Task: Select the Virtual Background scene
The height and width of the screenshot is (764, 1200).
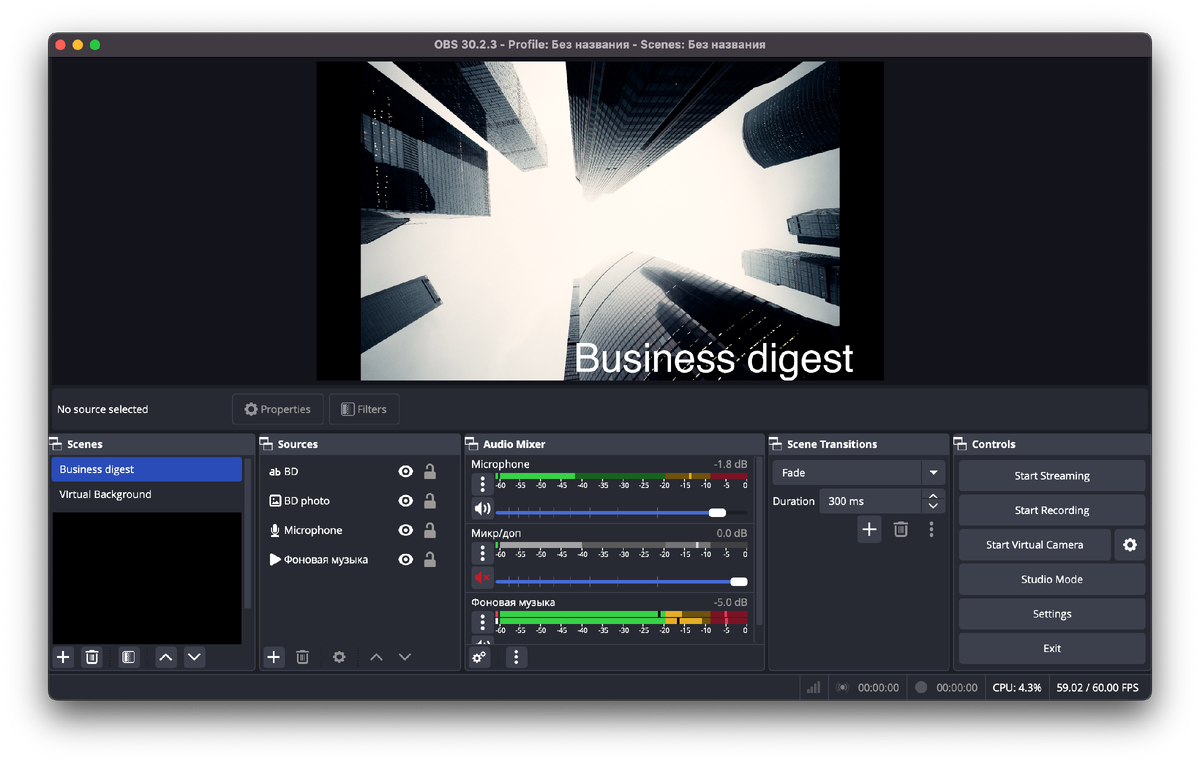Action: pos(147,495)
